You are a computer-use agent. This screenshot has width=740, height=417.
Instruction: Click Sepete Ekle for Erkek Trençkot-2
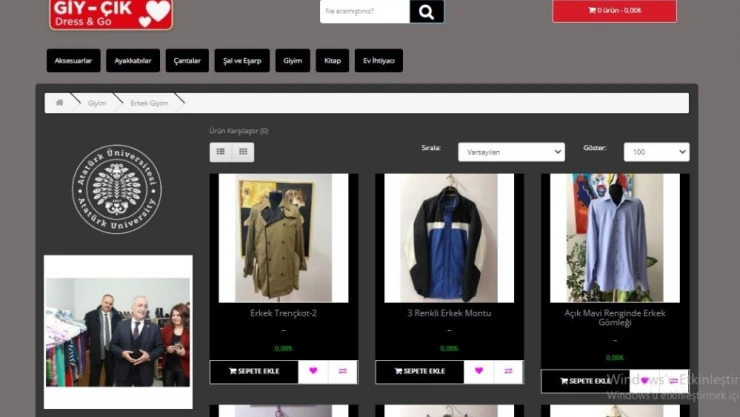254,371
